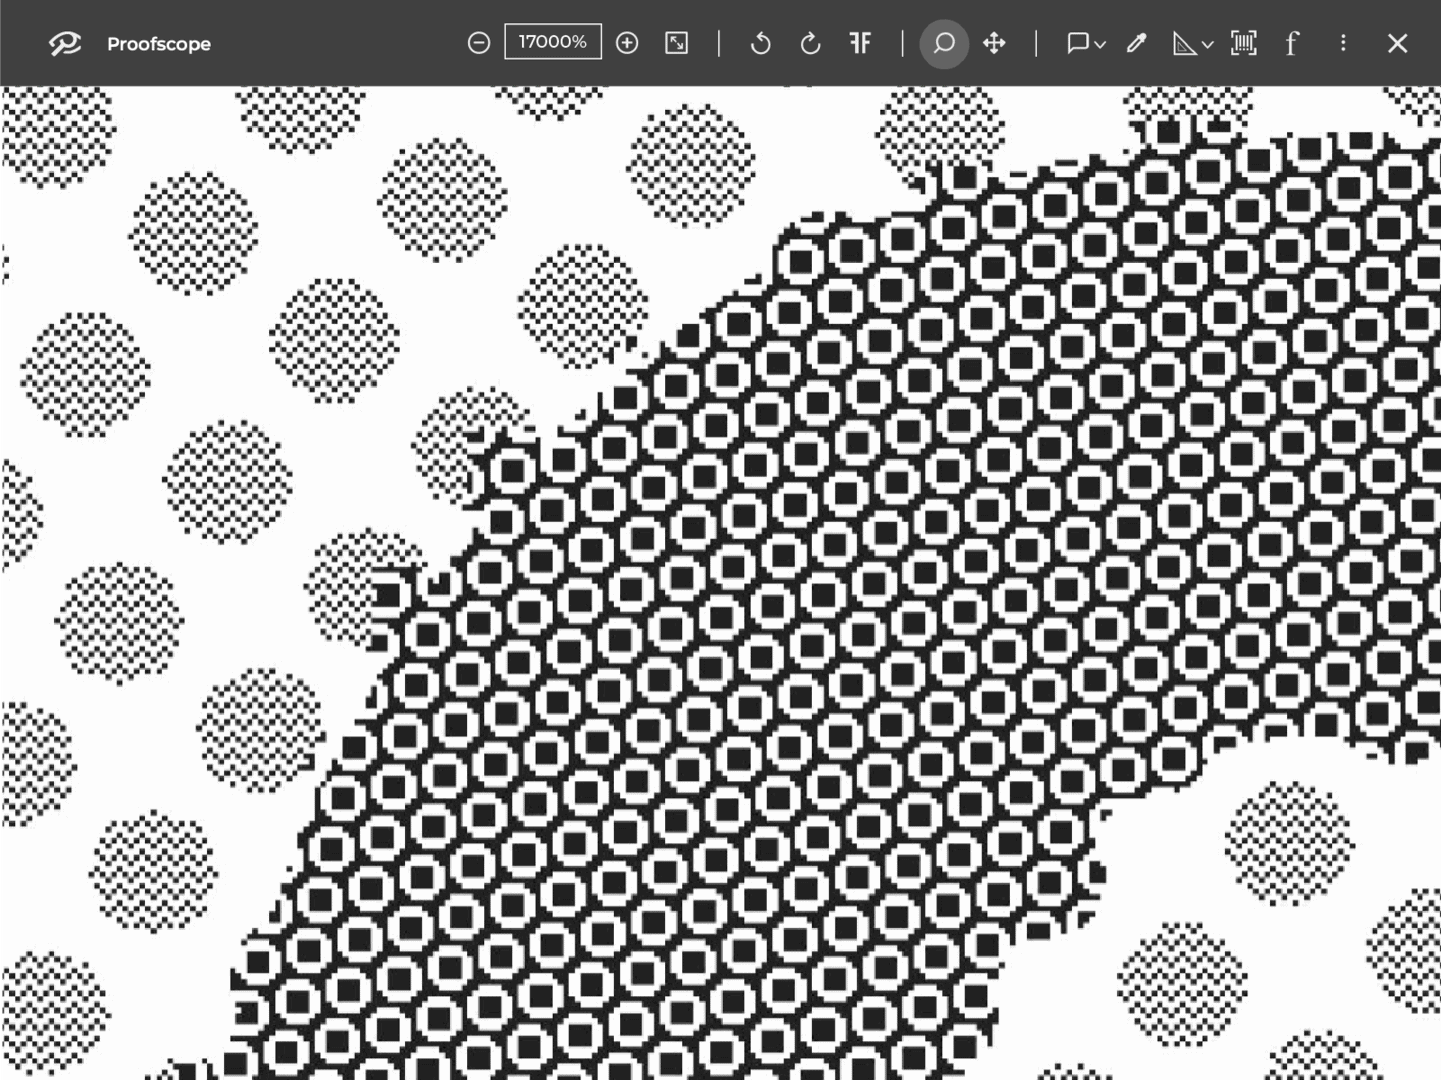Select the magnifier zoom tool

click(944, 43)
